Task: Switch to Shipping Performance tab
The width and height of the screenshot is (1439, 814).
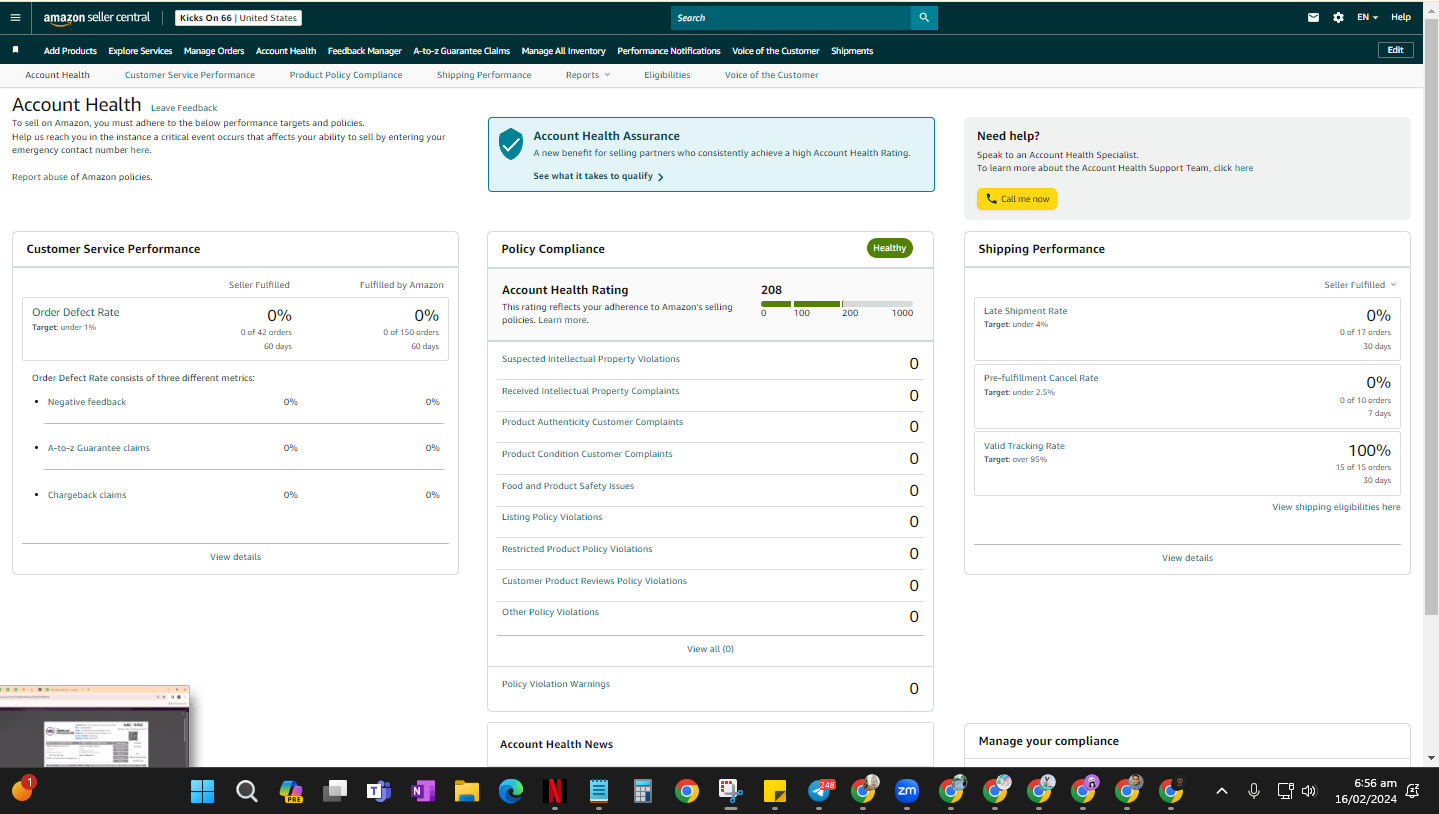Action: 484,75
